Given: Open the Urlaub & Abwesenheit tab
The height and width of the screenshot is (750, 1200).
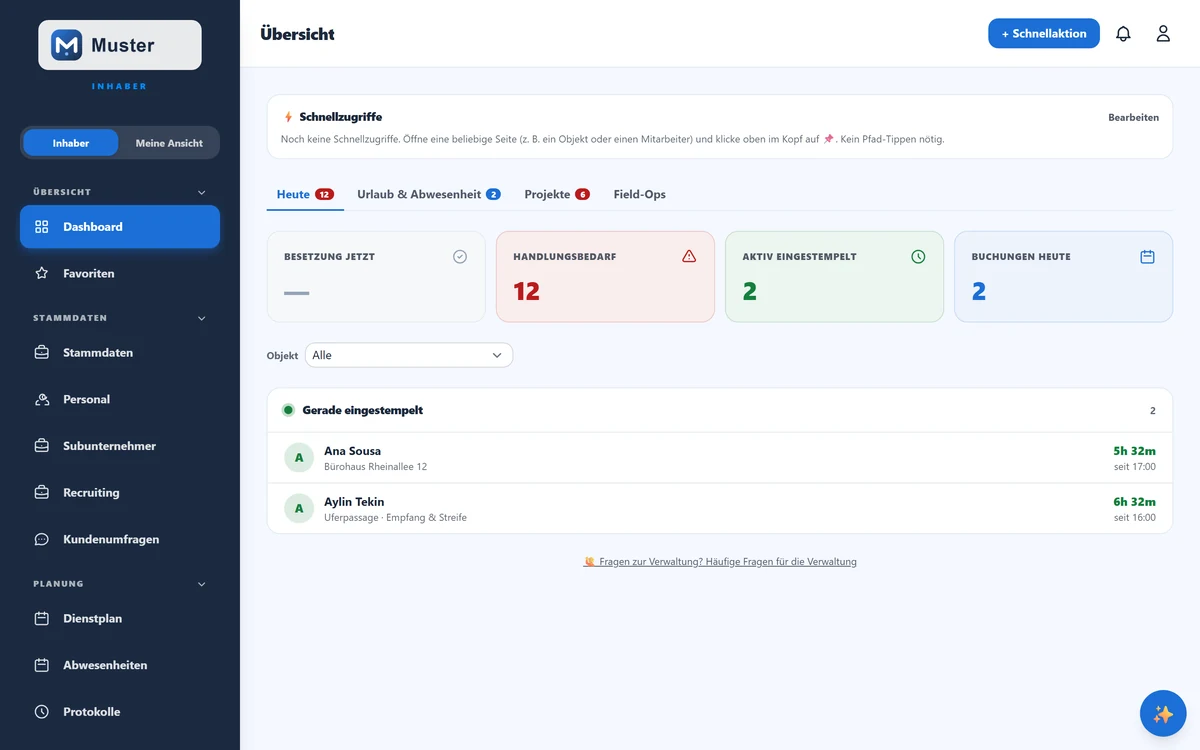Looking at the screenshot, I should 429,194.
